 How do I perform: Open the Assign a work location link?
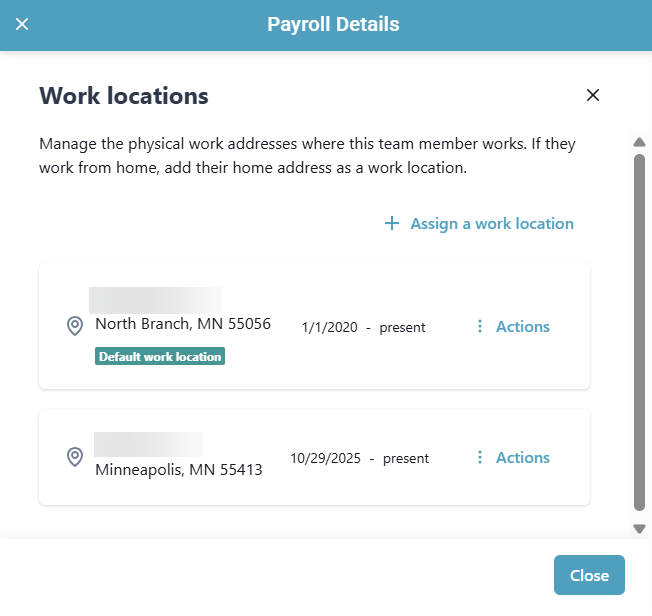tap(491, 224)
